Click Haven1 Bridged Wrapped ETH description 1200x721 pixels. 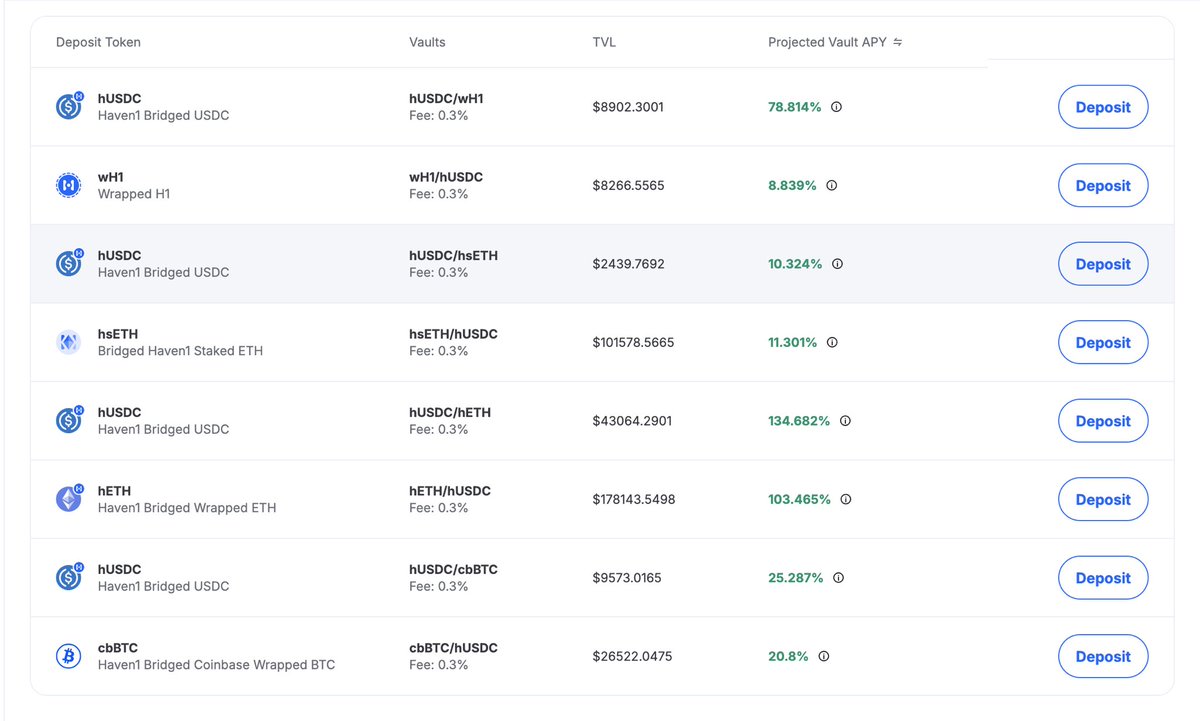click(187, 508)
